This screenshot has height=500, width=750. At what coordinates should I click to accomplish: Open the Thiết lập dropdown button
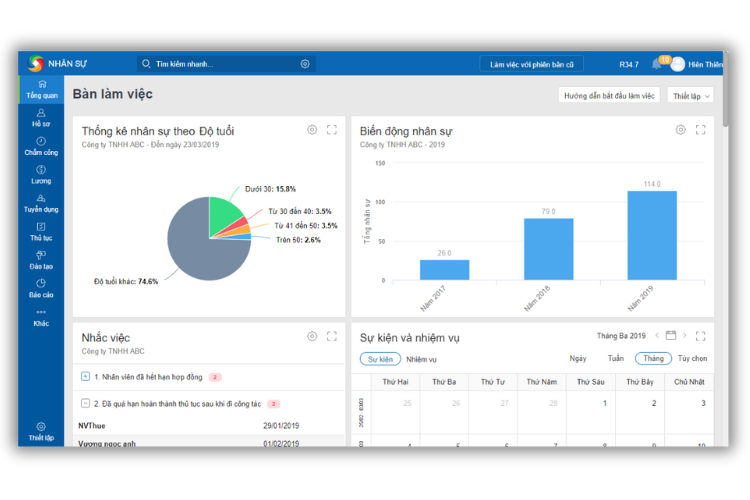[692, 95]
